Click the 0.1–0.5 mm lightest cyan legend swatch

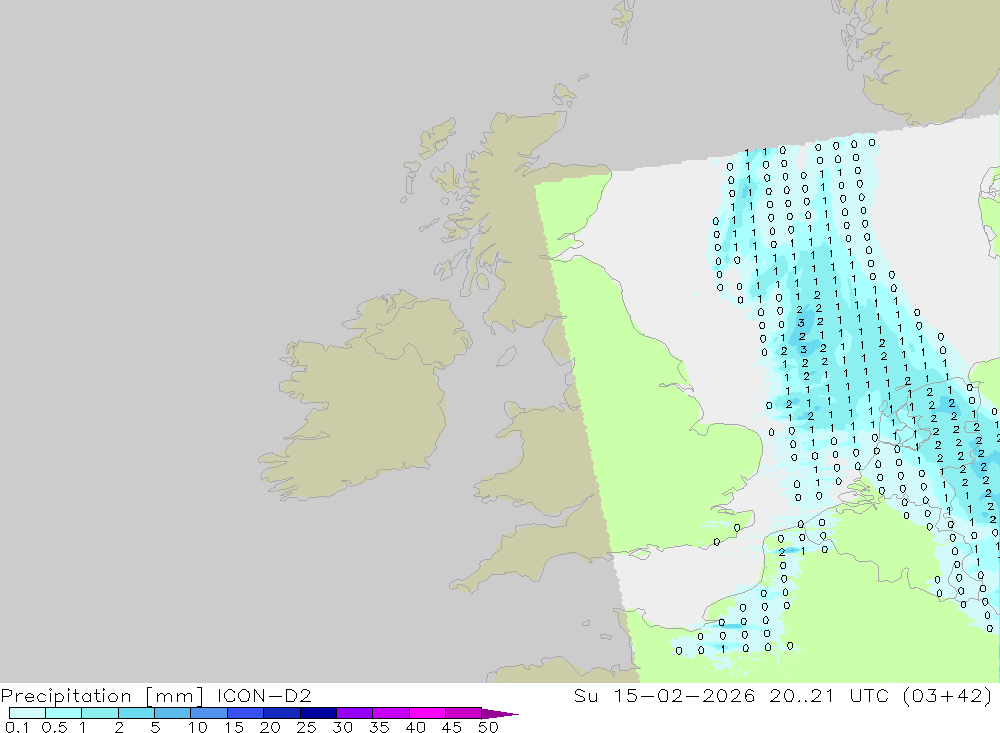tap(27, 713)
